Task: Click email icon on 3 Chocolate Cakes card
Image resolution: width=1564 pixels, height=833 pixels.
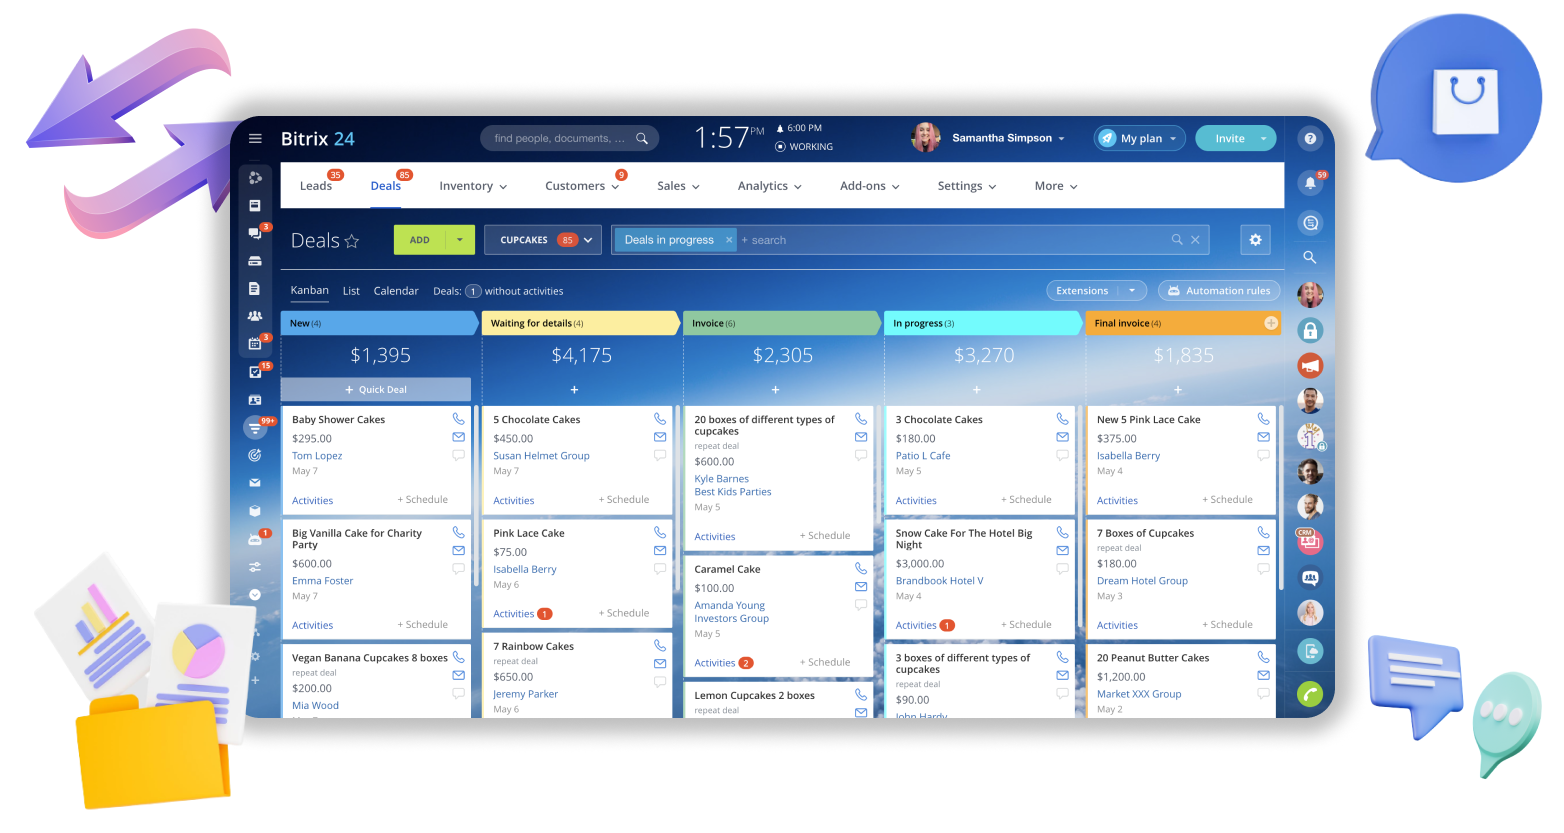Action: click(x=1063, y=437)
